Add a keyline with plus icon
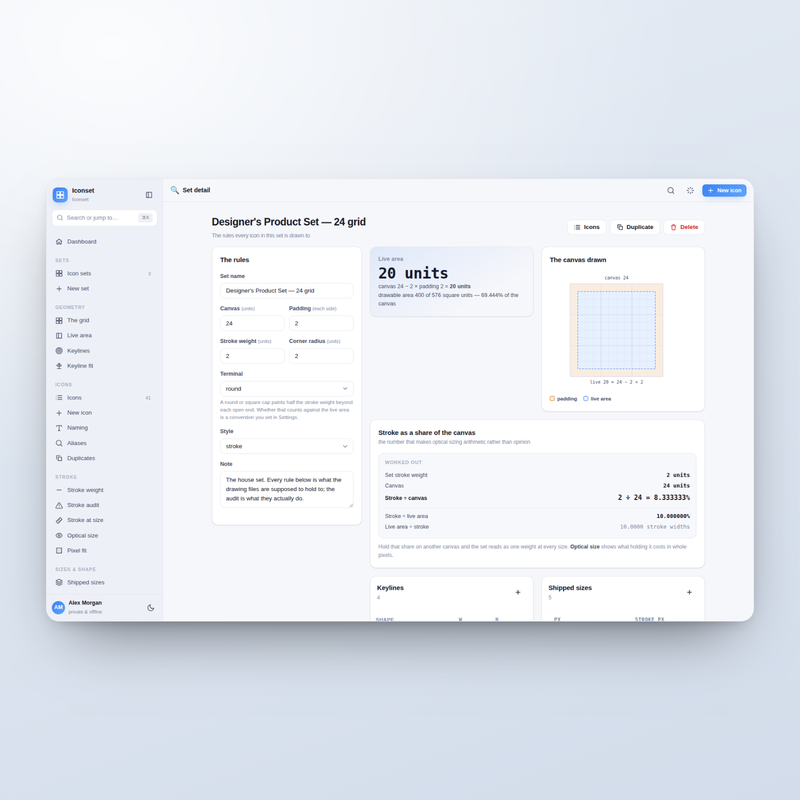This screenshot has height=800, width=800. [518, 592]
